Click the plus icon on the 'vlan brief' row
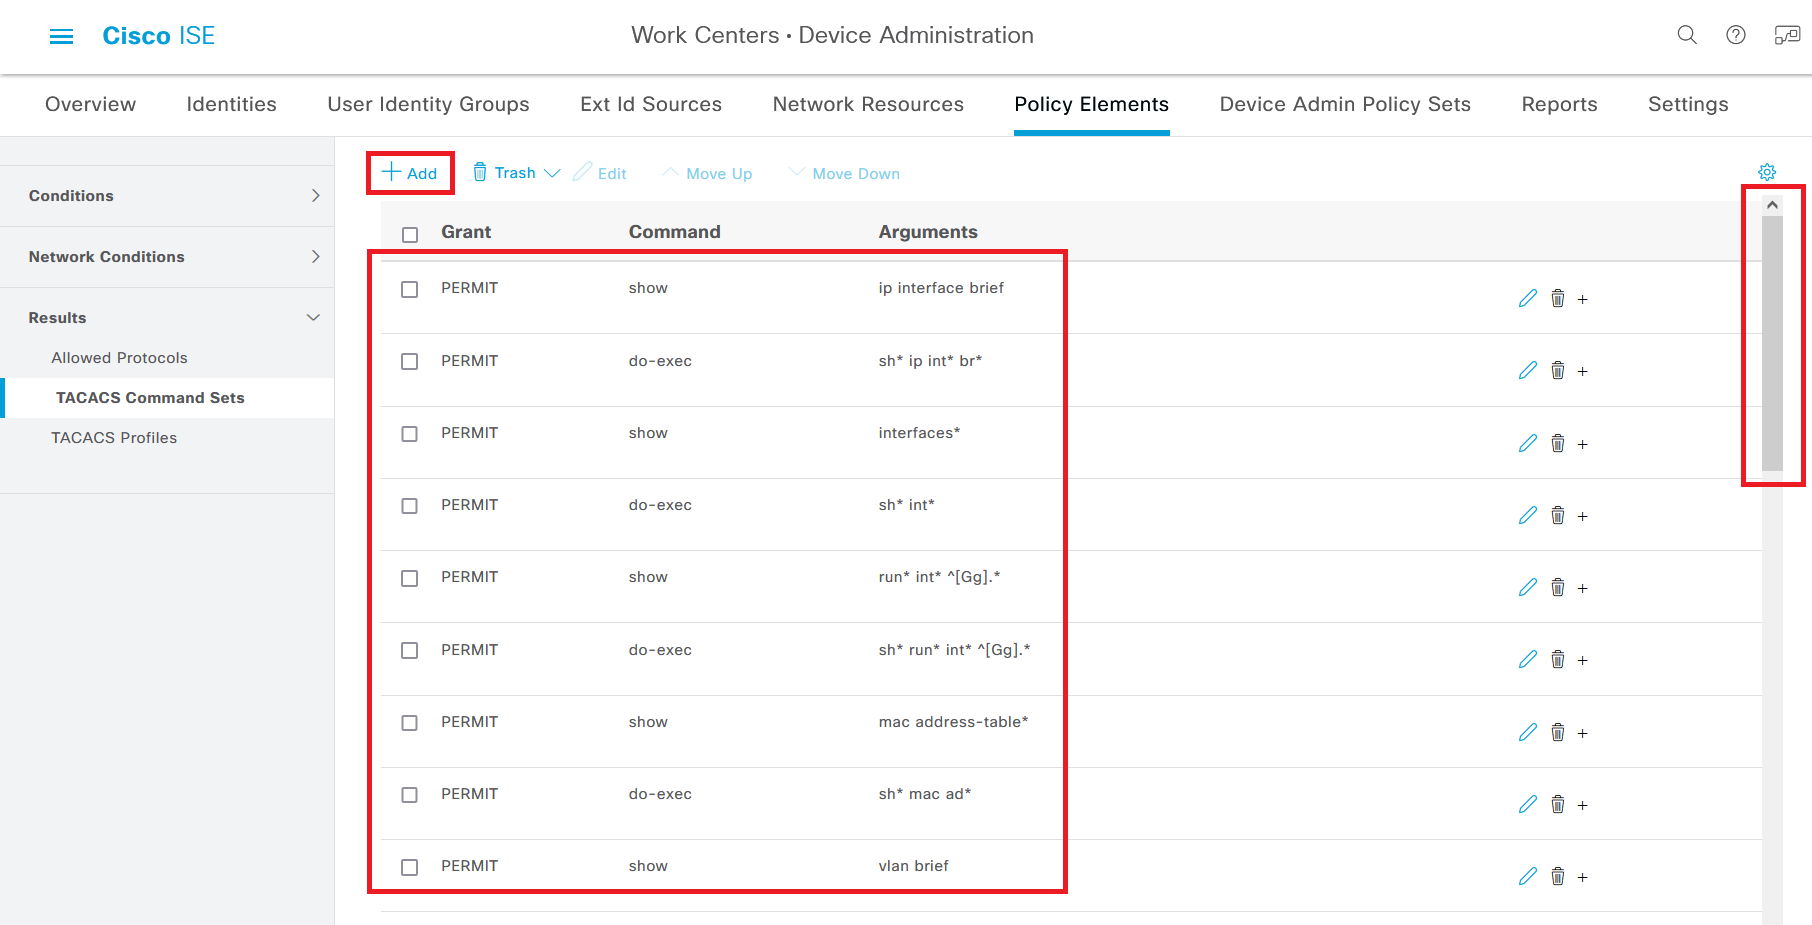The image size is (1812, 925). (1582, 876)
